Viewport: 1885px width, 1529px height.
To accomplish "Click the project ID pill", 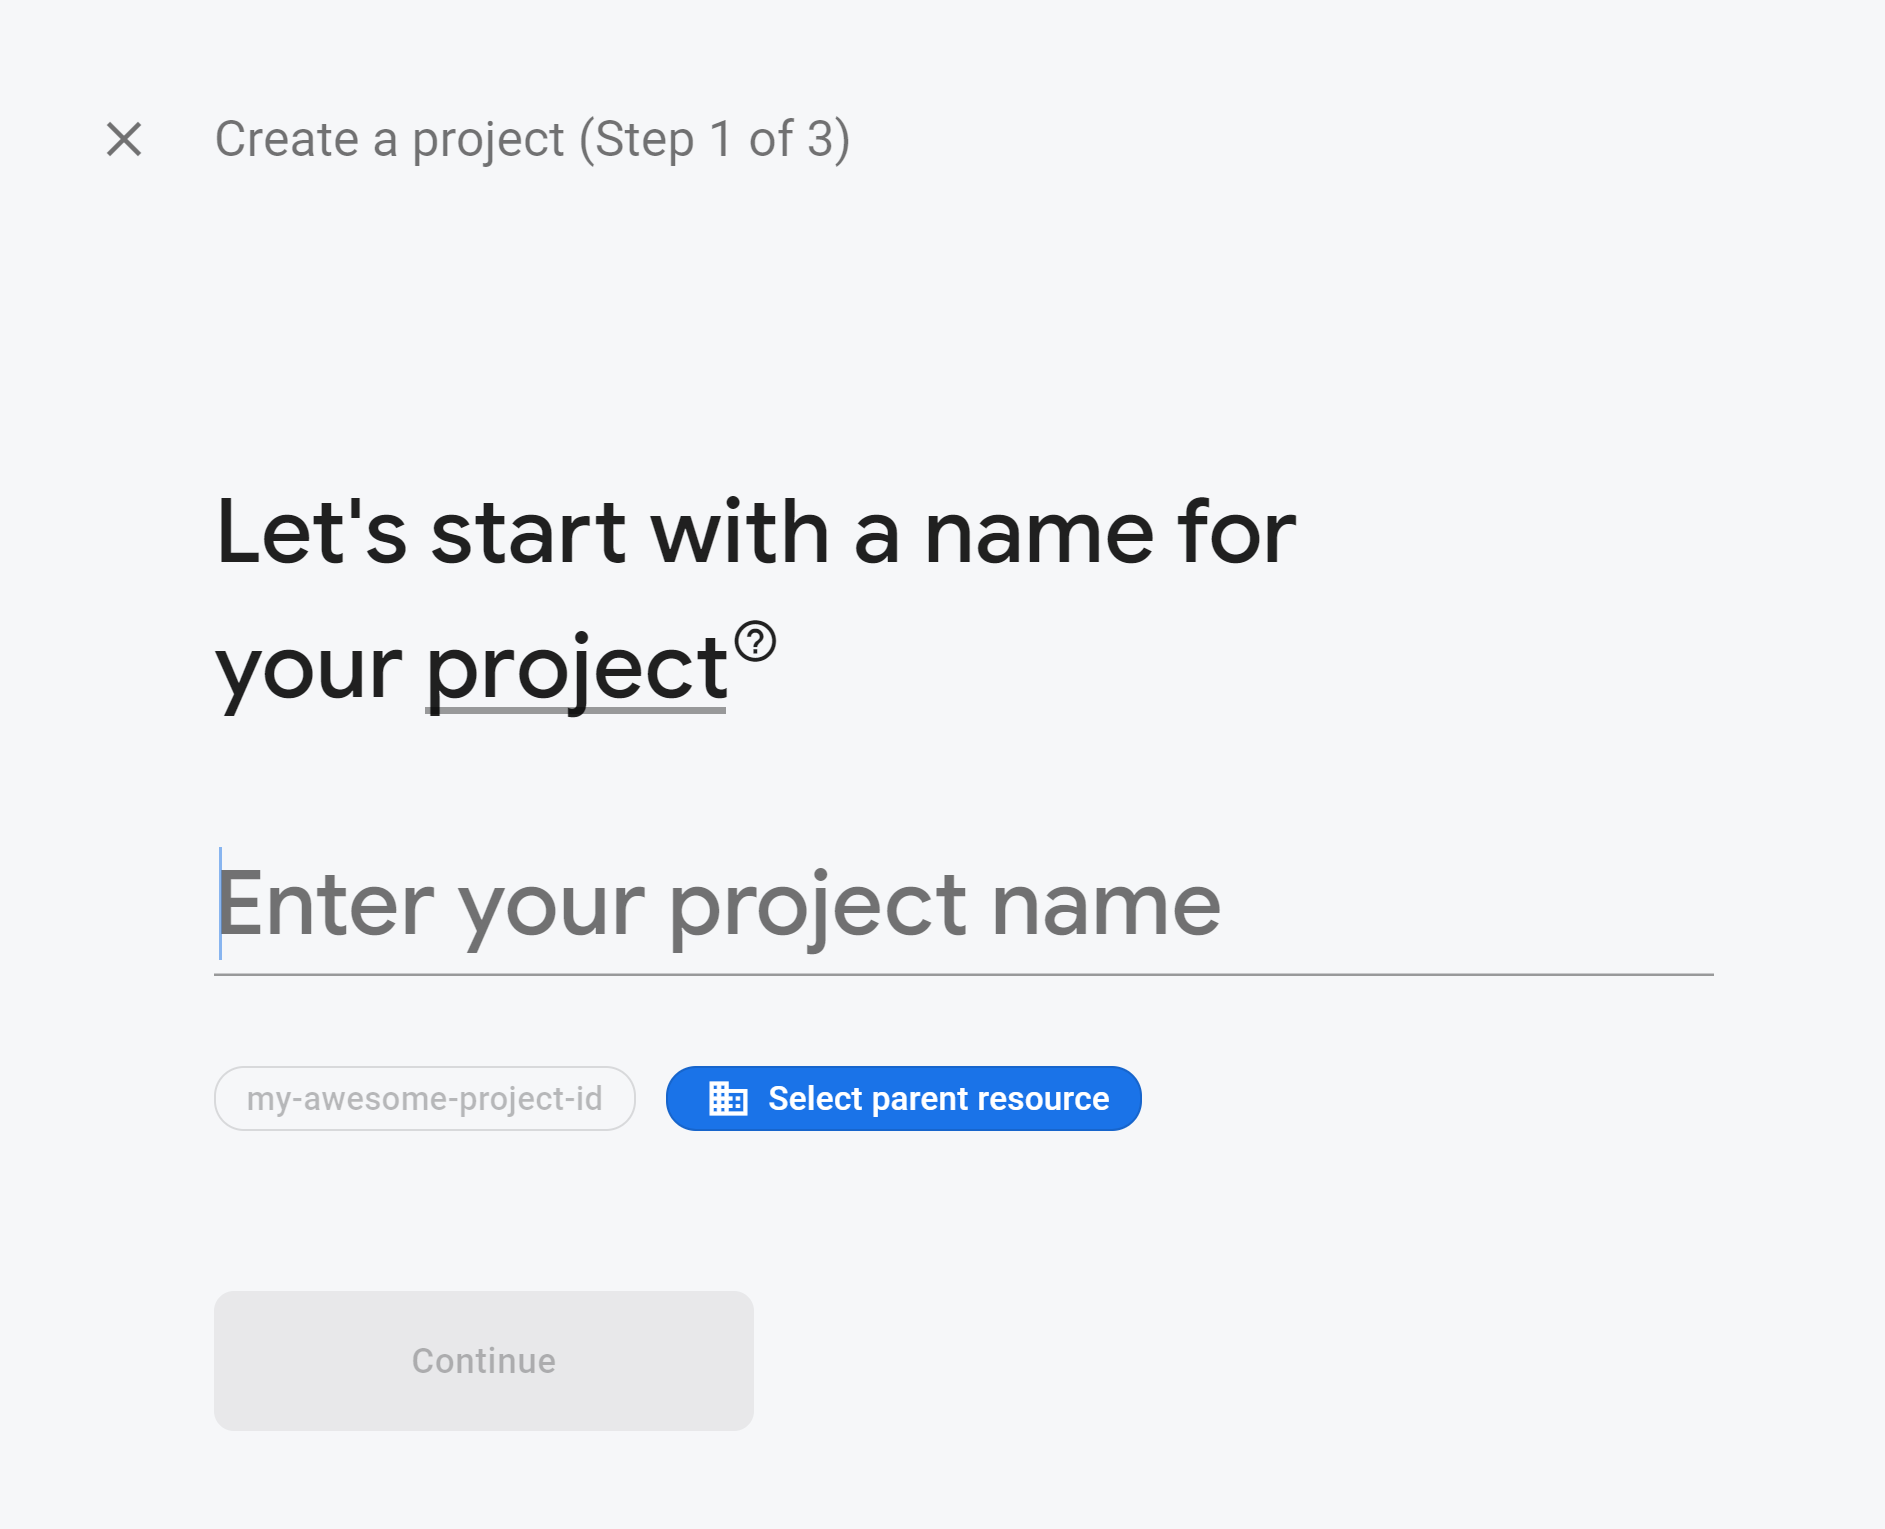I will (424, 1098).
